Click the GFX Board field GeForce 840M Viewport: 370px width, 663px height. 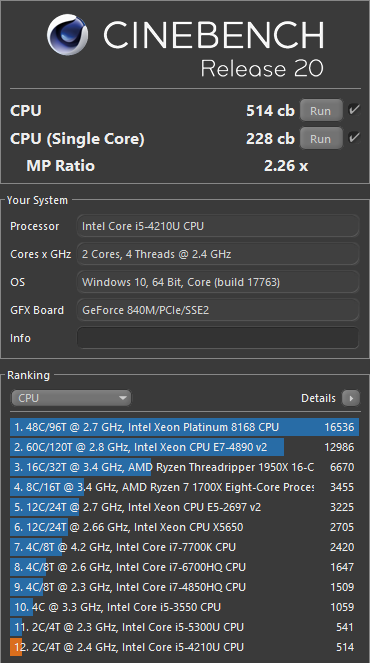click(x=218, y=310)
